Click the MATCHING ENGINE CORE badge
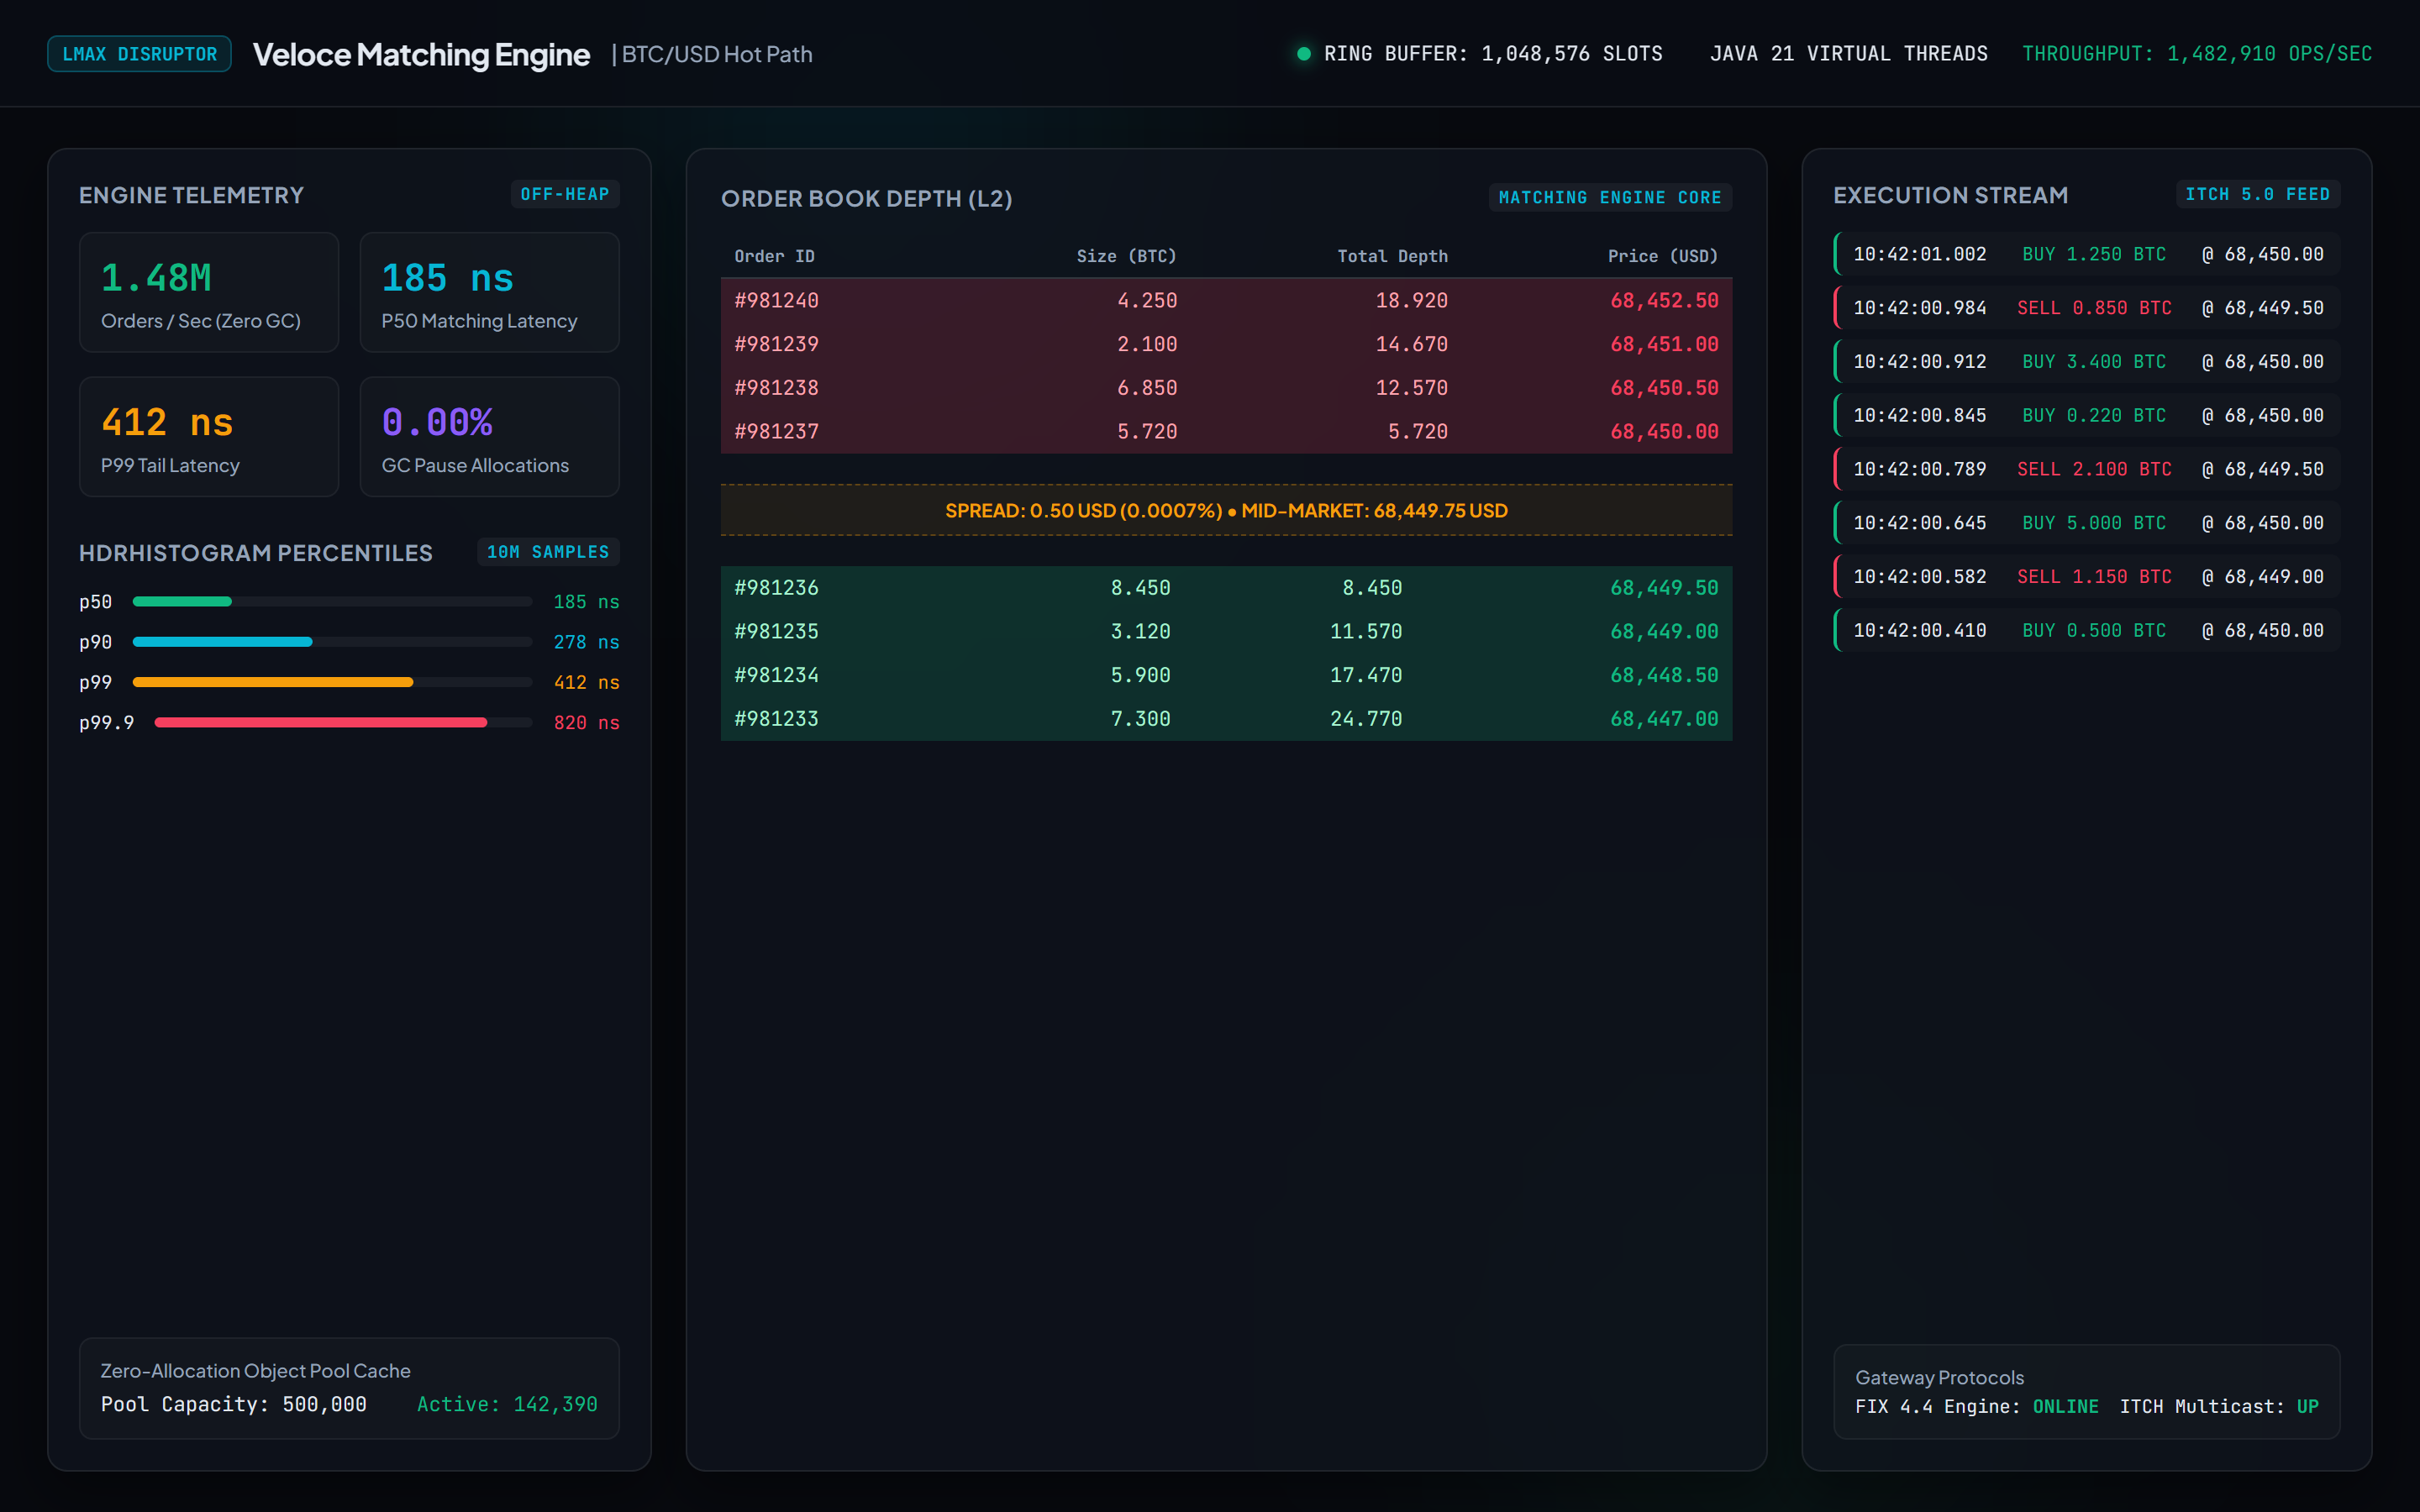Image resolution: width=2420 pixels, height=1512 pixels. (x=1610, y=198)
